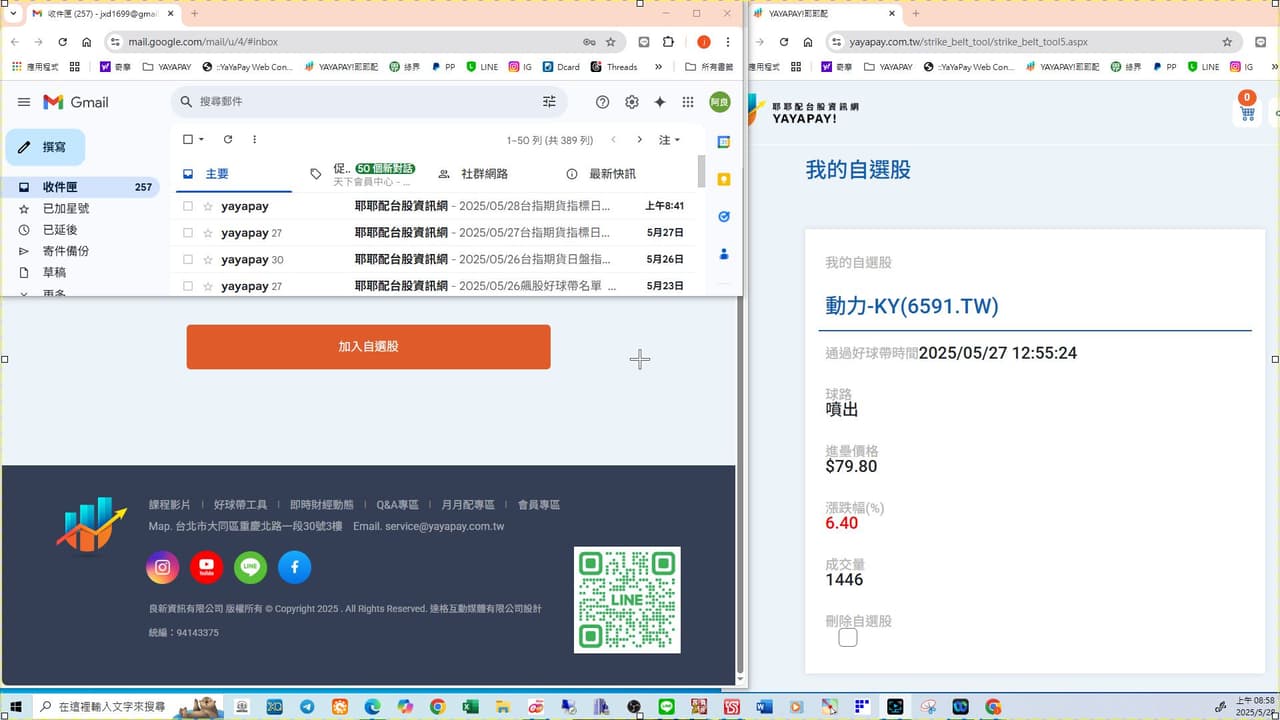
Task: Open shopping cart icon on YAYAPAY page
Action: [1247, 112]
